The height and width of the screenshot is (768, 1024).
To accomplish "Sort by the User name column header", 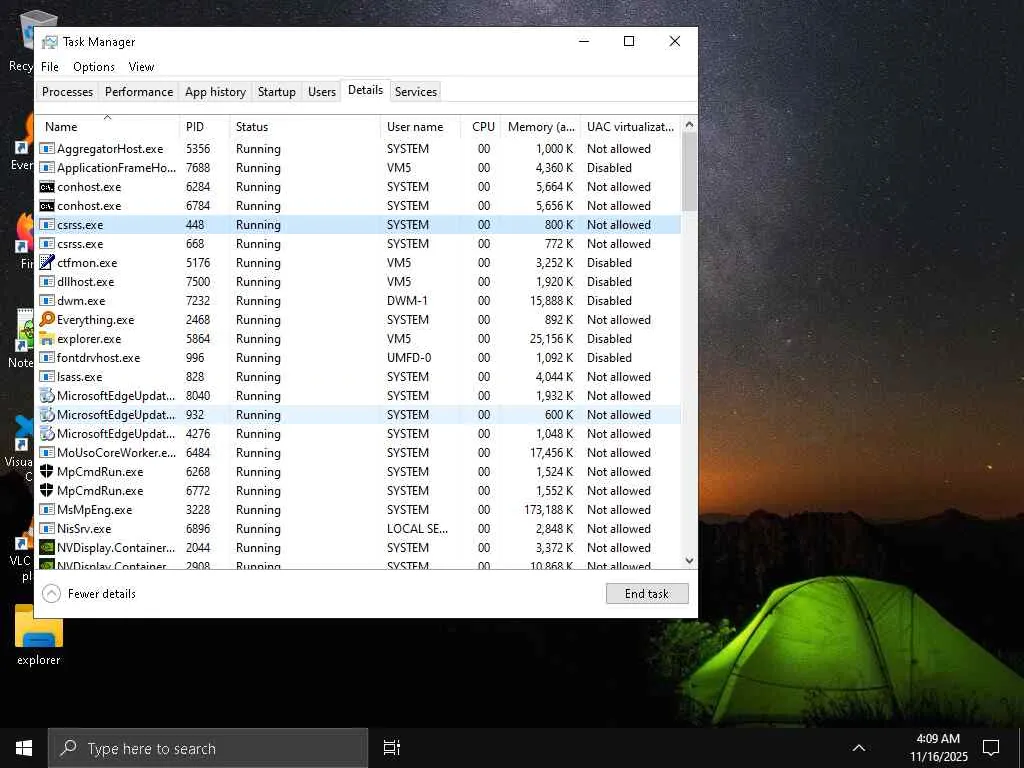I will (x=420, y=127).
